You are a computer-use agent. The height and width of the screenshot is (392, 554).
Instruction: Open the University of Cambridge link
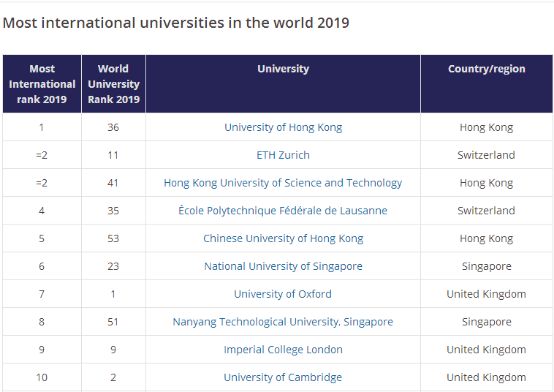pyautogui.click(x=283, y=378)
